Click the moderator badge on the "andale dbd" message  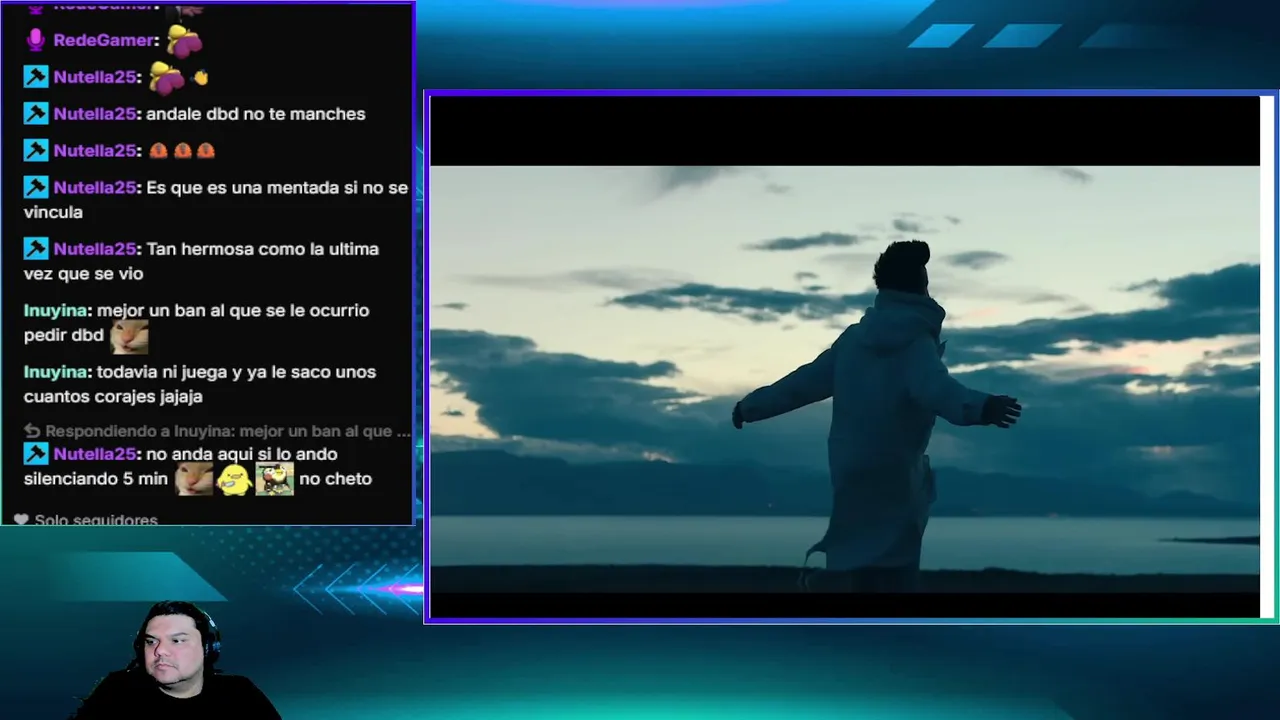(x=36, y=114)
